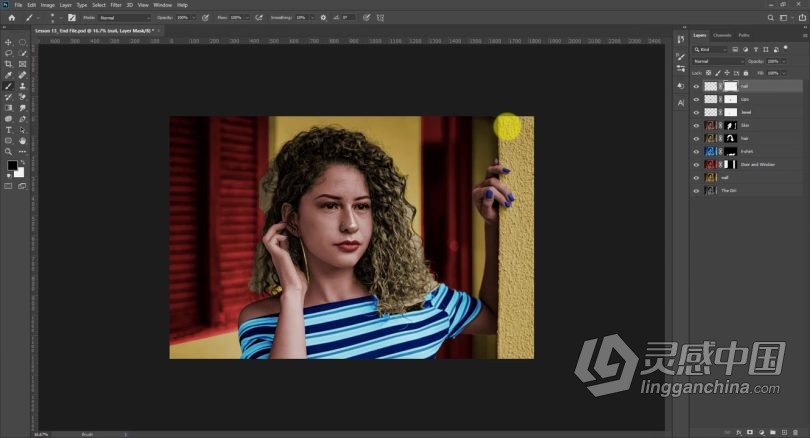Open the Window menu
Screen dimensions: 810x438
click(x=163, y=5)
